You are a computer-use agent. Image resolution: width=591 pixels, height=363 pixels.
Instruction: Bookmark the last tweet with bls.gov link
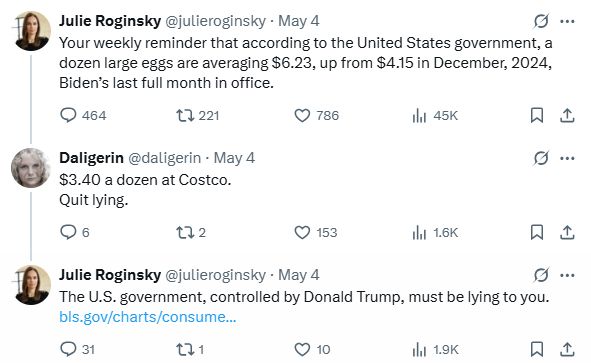pos(537,349)
